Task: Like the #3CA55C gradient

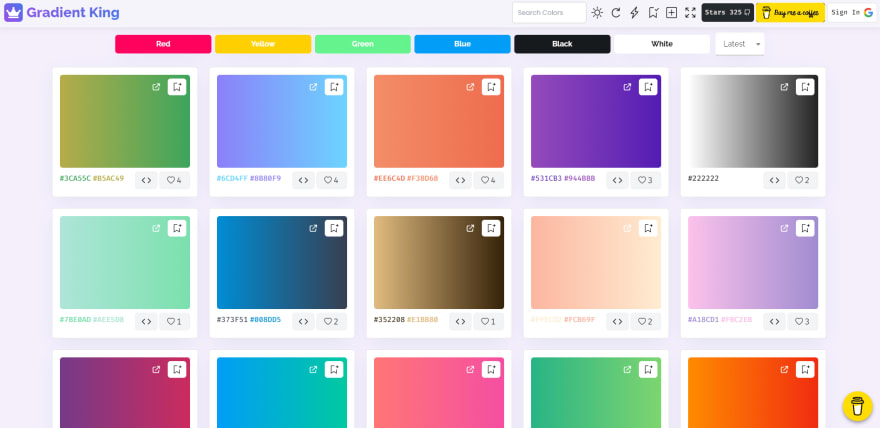Action: tap(175, 180)
